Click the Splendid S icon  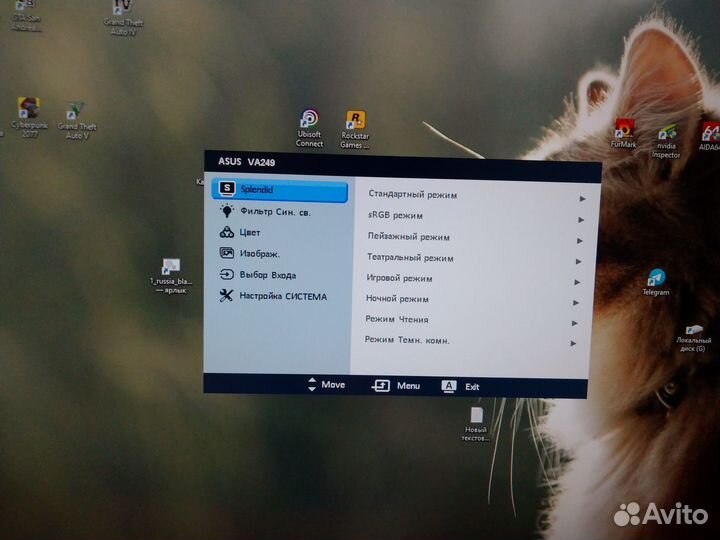[227, 188]
